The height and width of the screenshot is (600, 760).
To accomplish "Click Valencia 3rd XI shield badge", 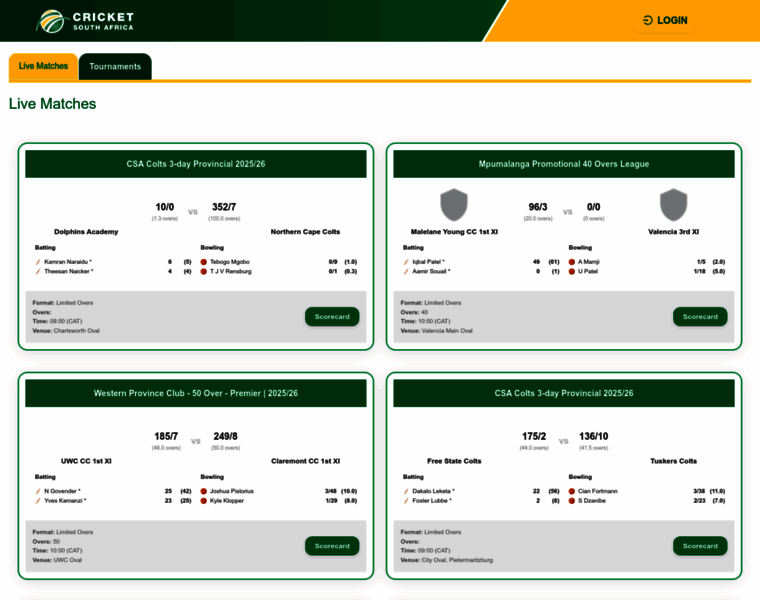I will click(673, 205).
